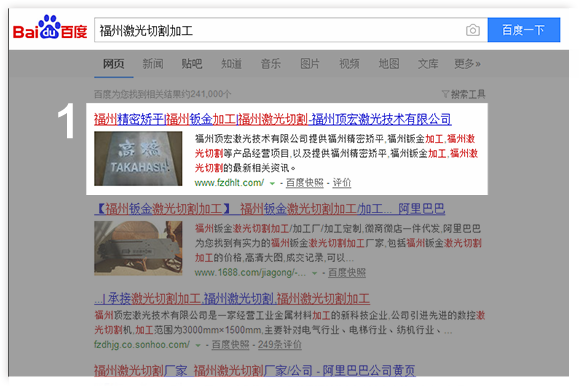Open camera image search icon

coord(473,30)
